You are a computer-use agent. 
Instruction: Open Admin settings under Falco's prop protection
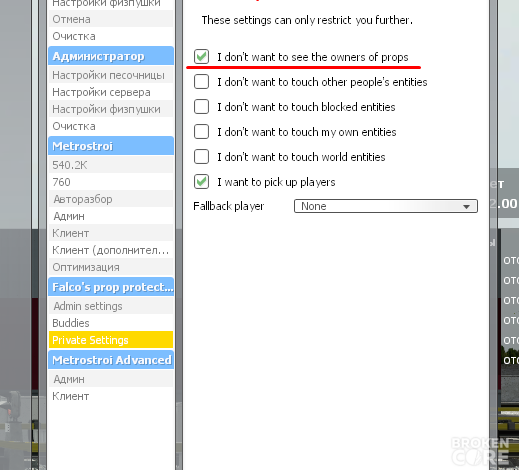pyautogui.click(x=111, y=306)
